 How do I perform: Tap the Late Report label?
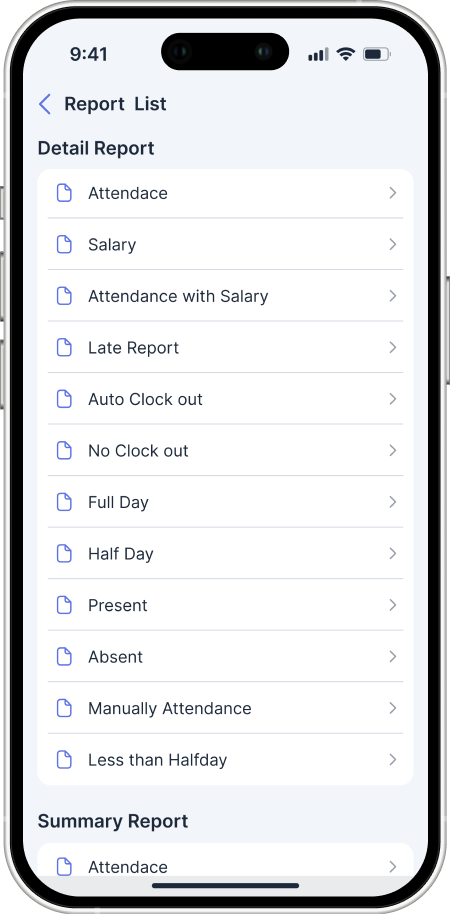(133, 348)
